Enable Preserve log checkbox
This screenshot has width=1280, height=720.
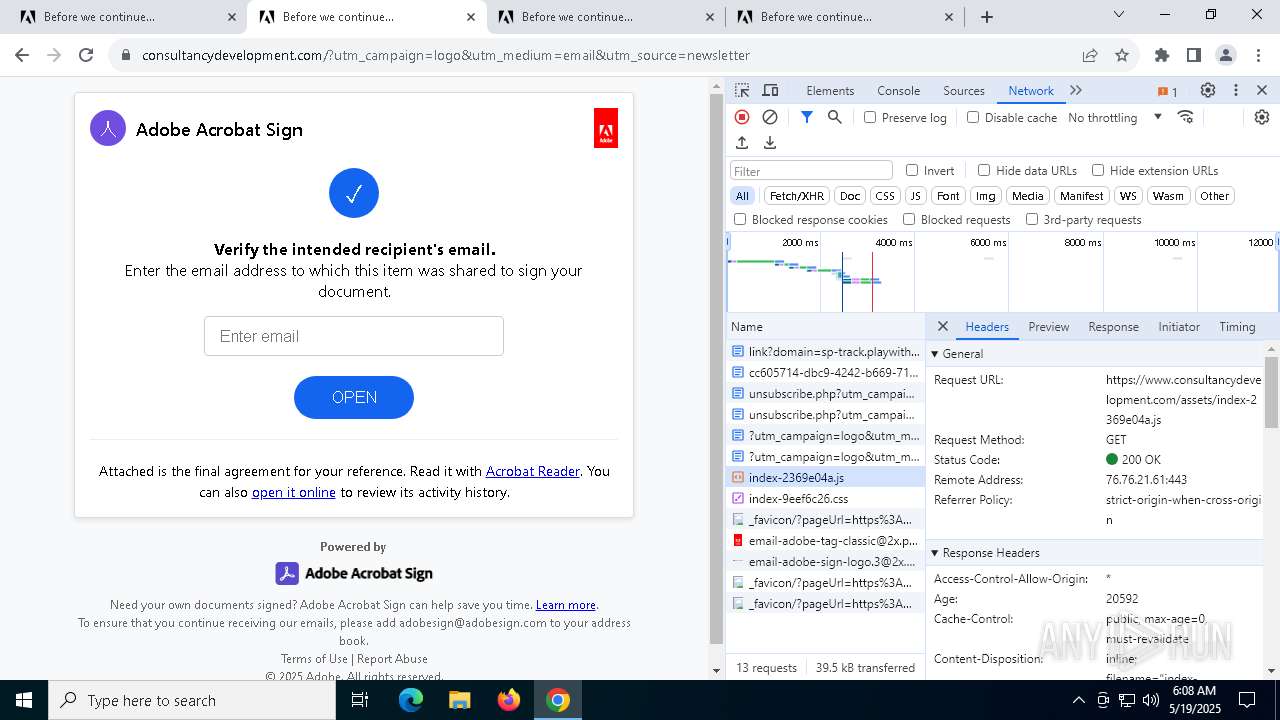coord(870,117)
